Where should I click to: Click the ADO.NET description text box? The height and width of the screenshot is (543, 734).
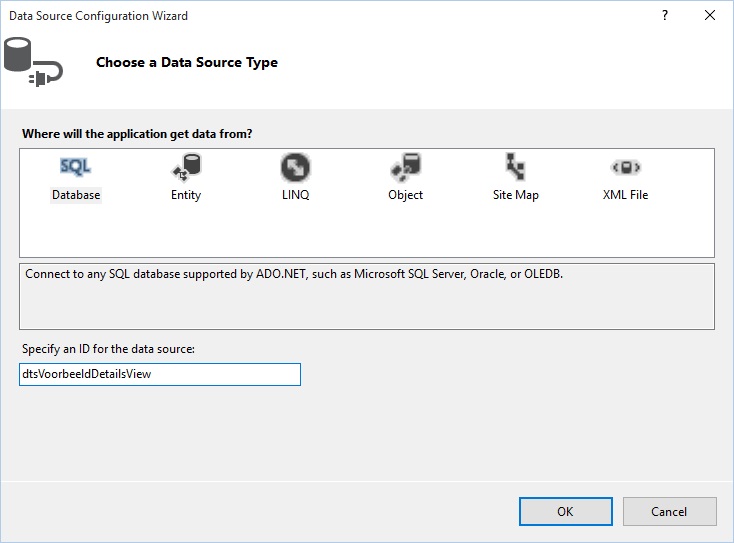[367, 296]
